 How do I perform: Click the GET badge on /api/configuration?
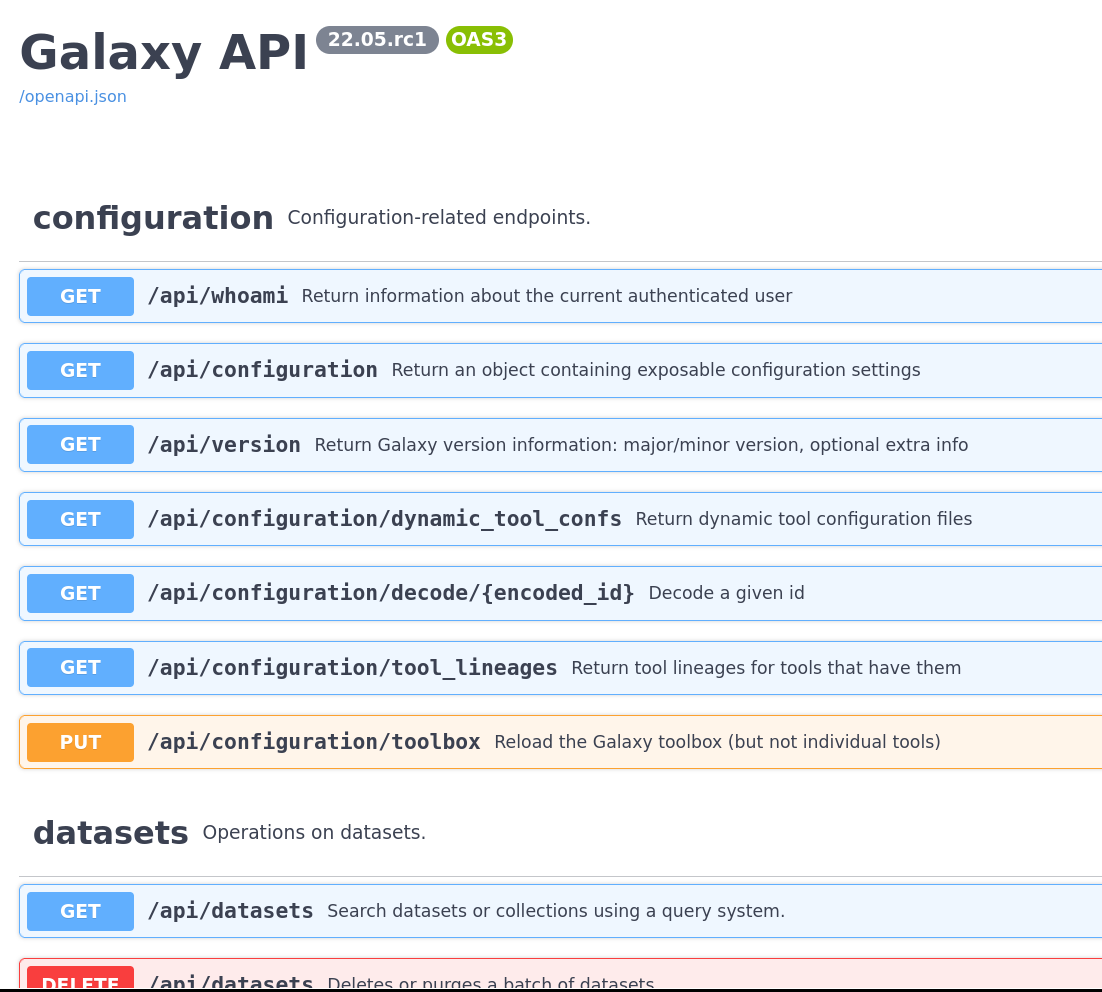click(x=80, y=370)
